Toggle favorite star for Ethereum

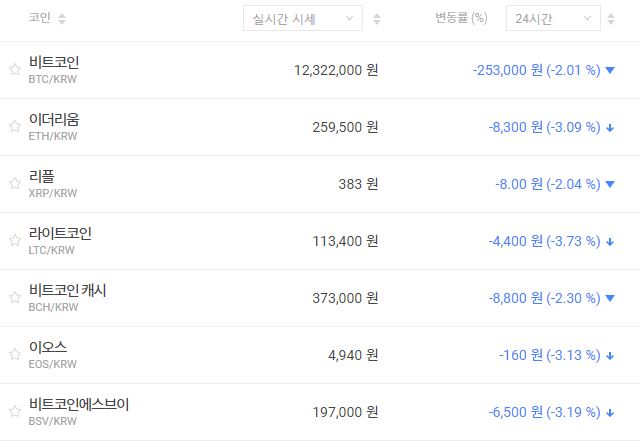coord(14,127)
